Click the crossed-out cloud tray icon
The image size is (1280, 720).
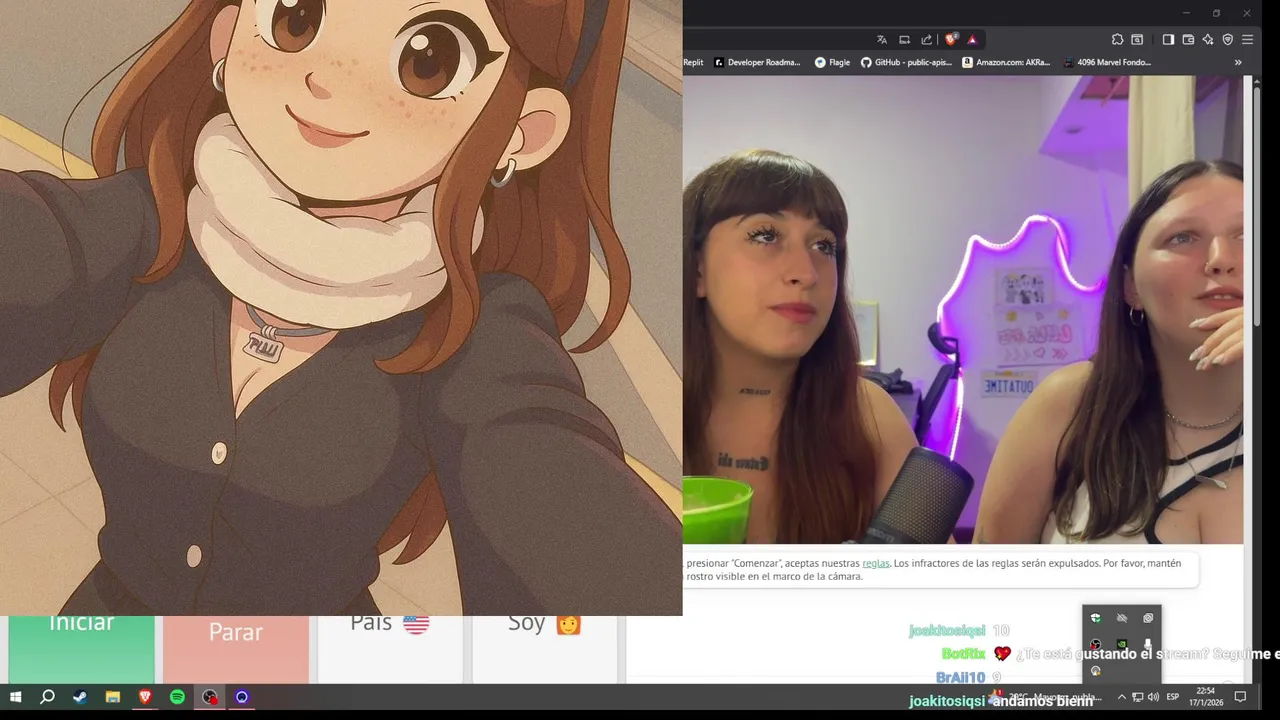(x=1122, y=618)
